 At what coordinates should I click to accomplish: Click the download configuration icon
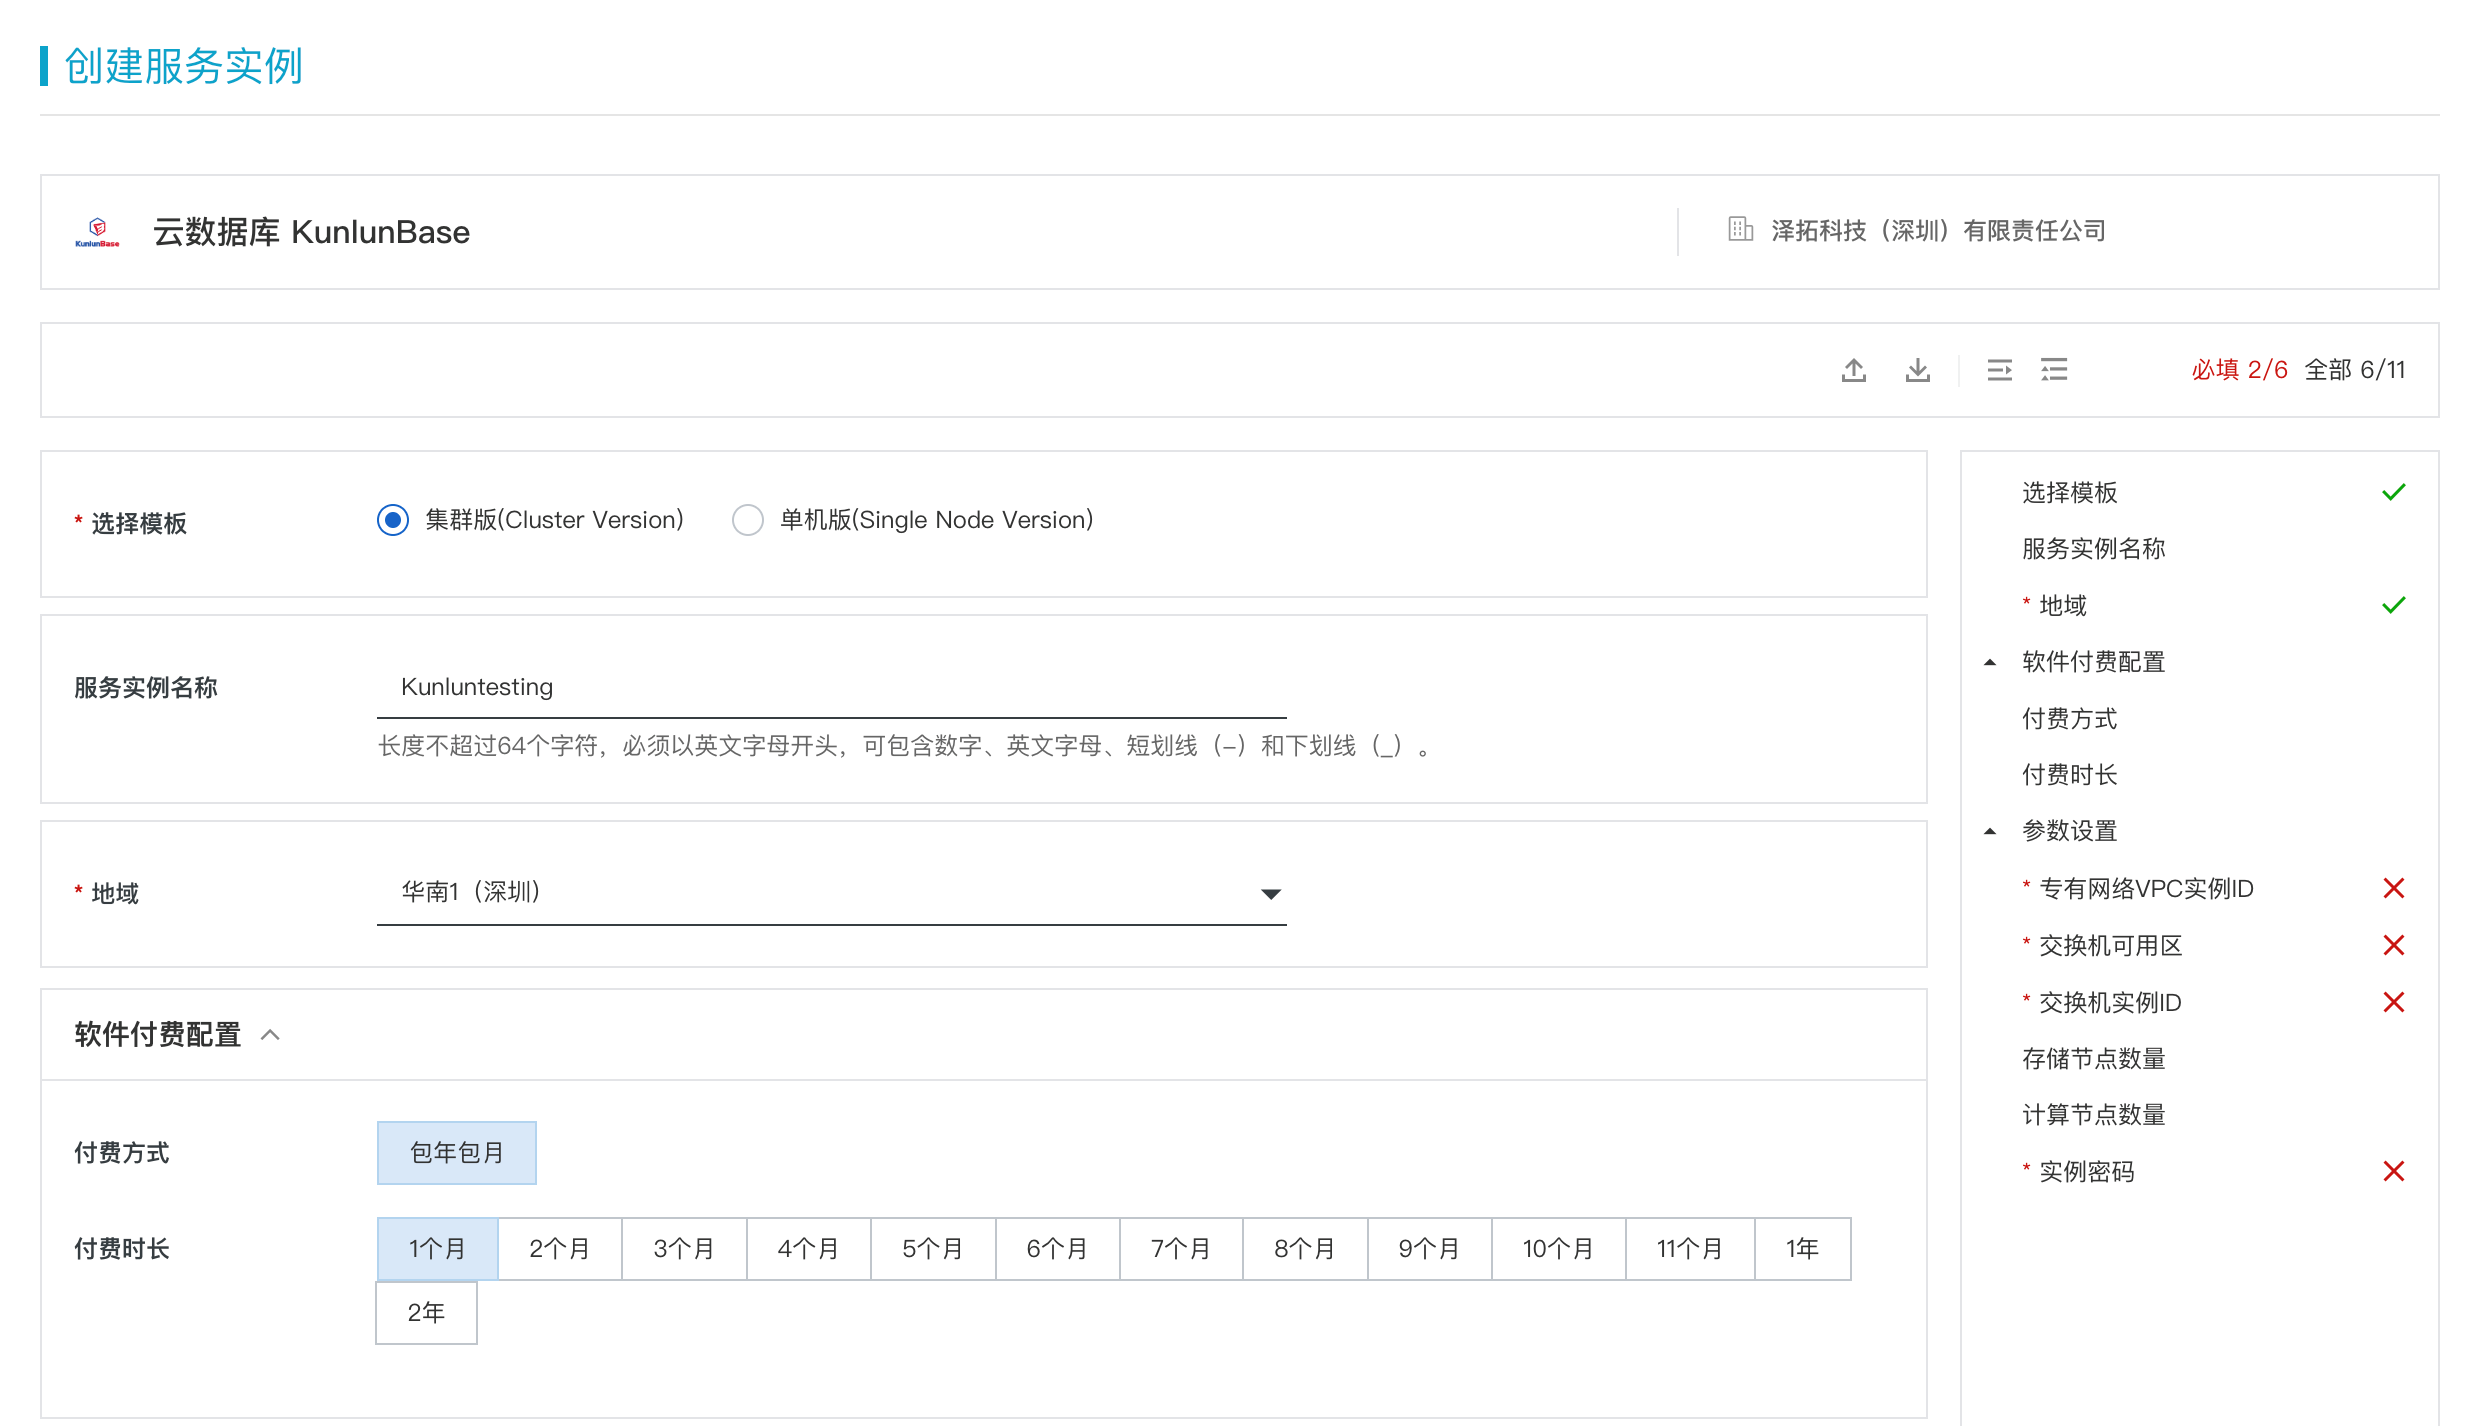(x=1917, y=370)
